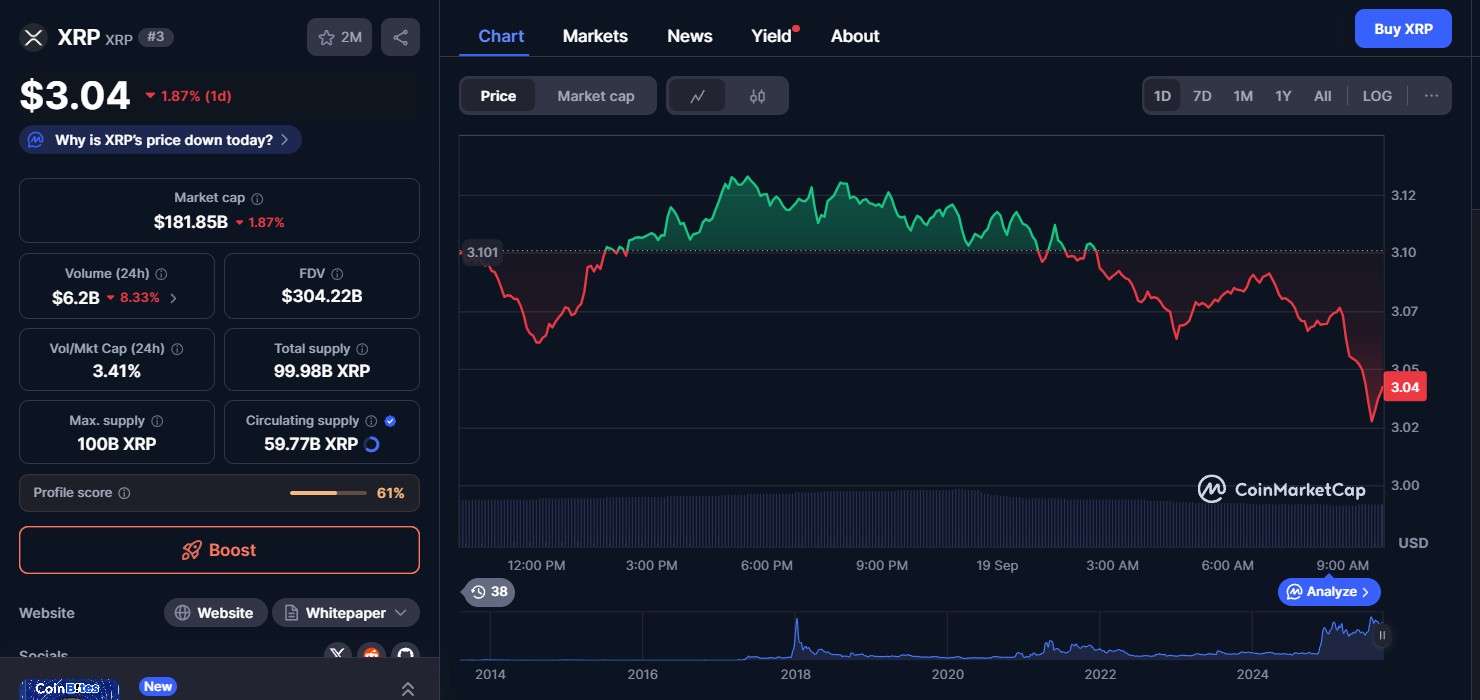This screenshot has height=700, width=1480.
Task: Open the Markets tab
Action: (595, 36)
